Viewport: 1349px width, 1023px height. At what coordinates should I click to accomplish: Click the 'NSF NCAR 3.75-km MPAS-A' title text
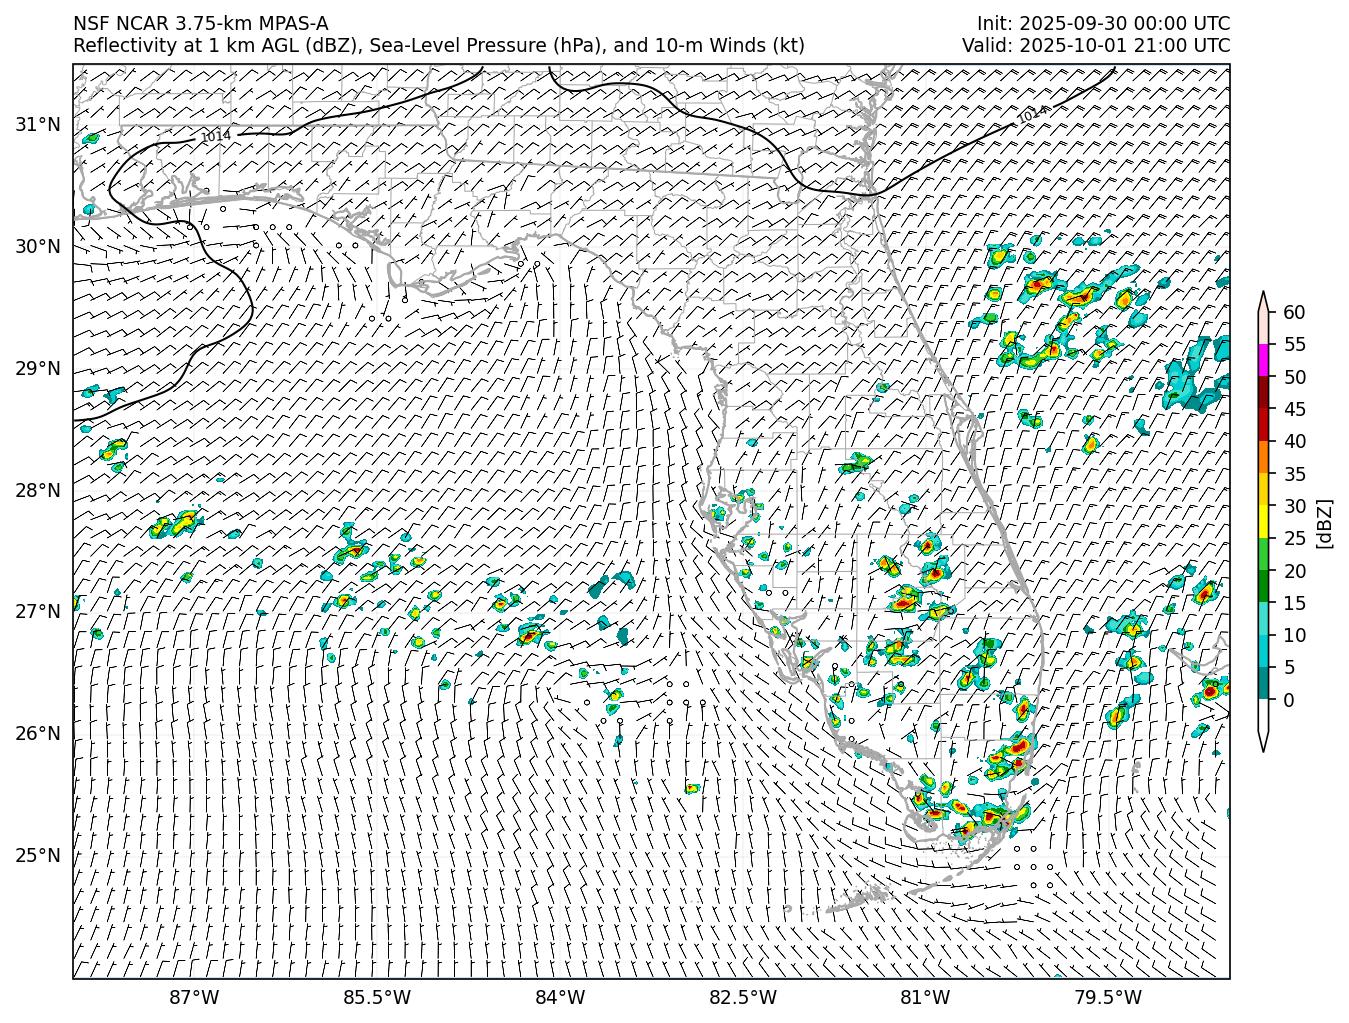point(200,24)
